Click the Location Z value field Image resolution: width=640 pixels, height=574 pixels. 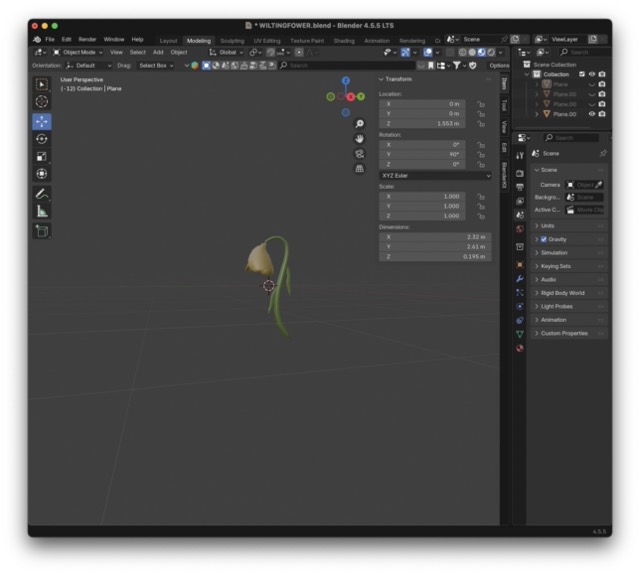(421, 123)
